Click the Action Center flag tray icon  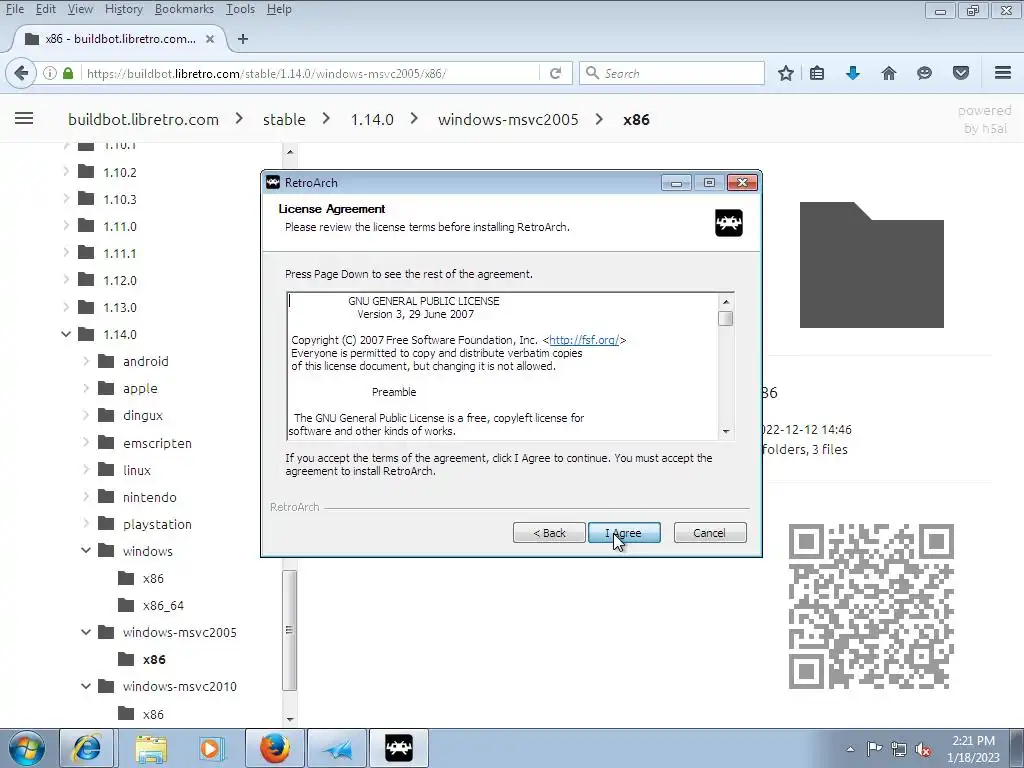pos(874,748)
